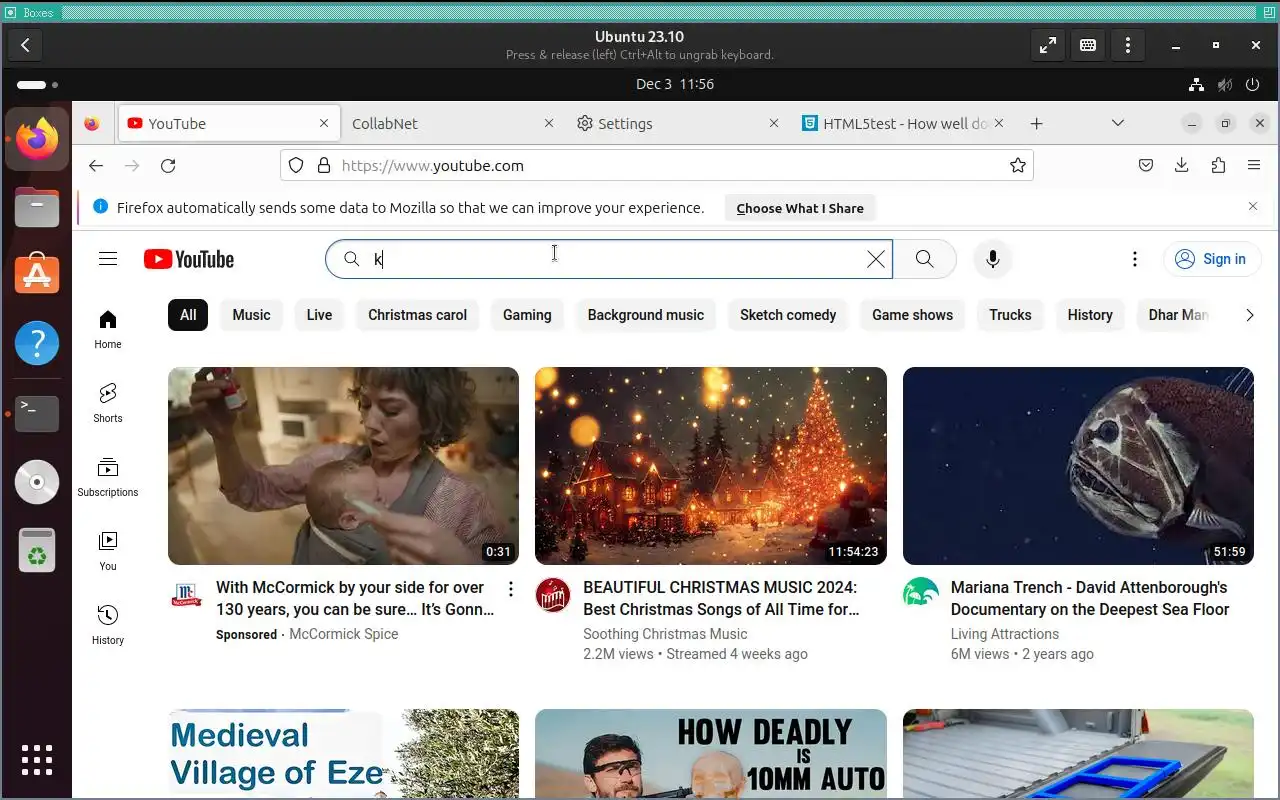Viewport: 1280px width, 800px height.
Task: Open the Christmas village video thumbnail
Action: [x=711, y=466]
